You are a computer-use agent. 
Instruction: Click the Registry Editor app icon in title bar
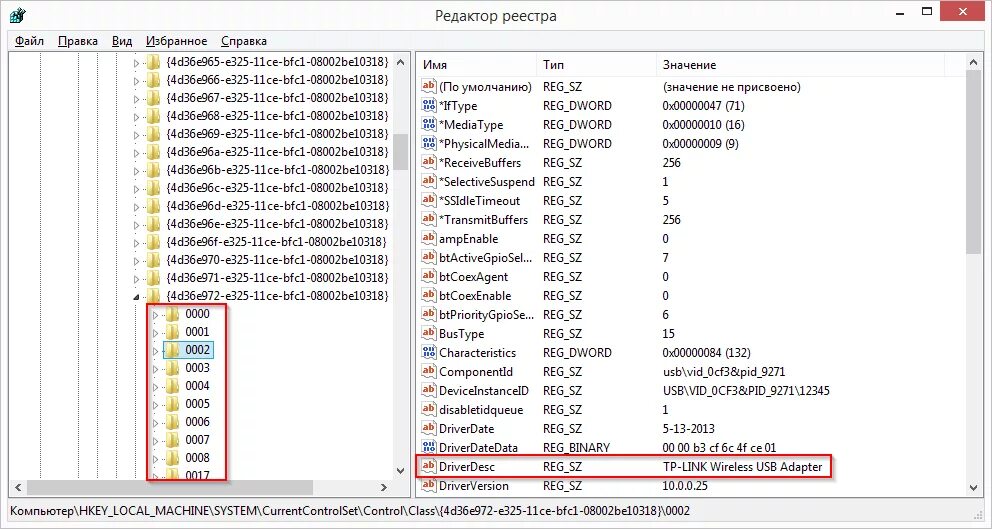(x=18, y=14)
